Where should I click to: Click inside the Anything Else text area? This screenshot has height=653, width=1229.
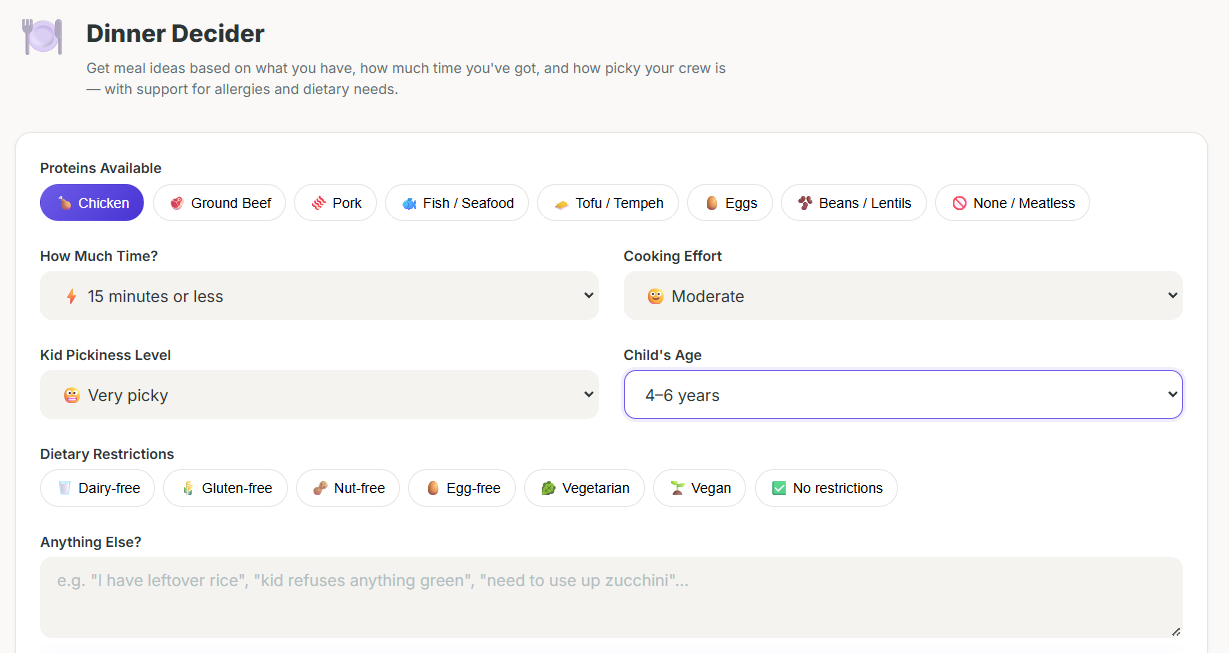[x=610, y=595]
